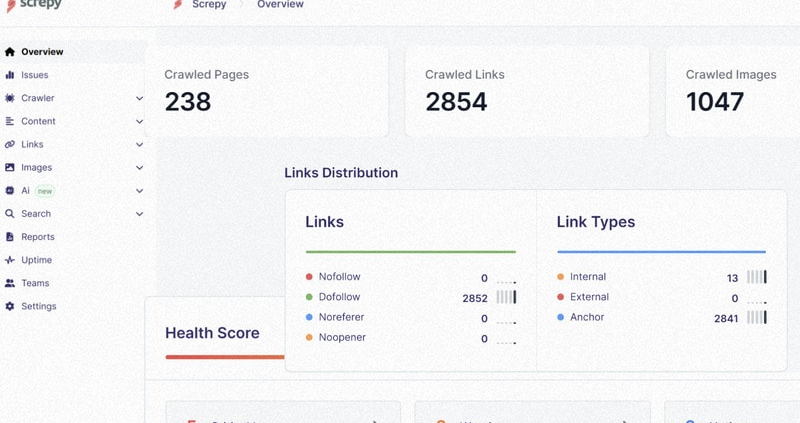Click the Anchor blue legend dot
Screen dimensions: 800x423
(x=560, y=317)
